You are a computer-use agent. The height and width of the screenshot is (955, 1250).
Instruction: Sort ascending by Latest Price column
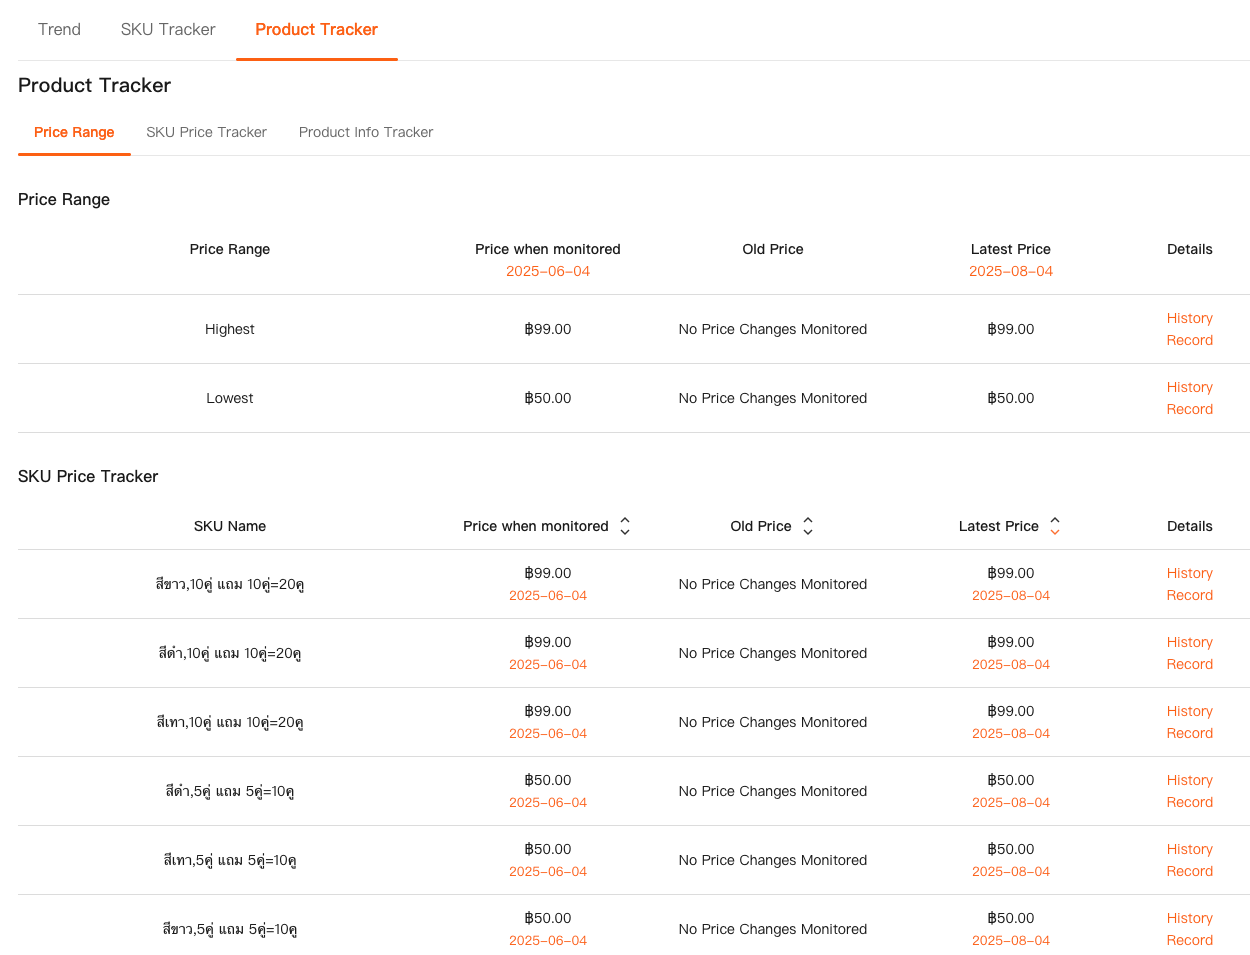pos(1054,520)
